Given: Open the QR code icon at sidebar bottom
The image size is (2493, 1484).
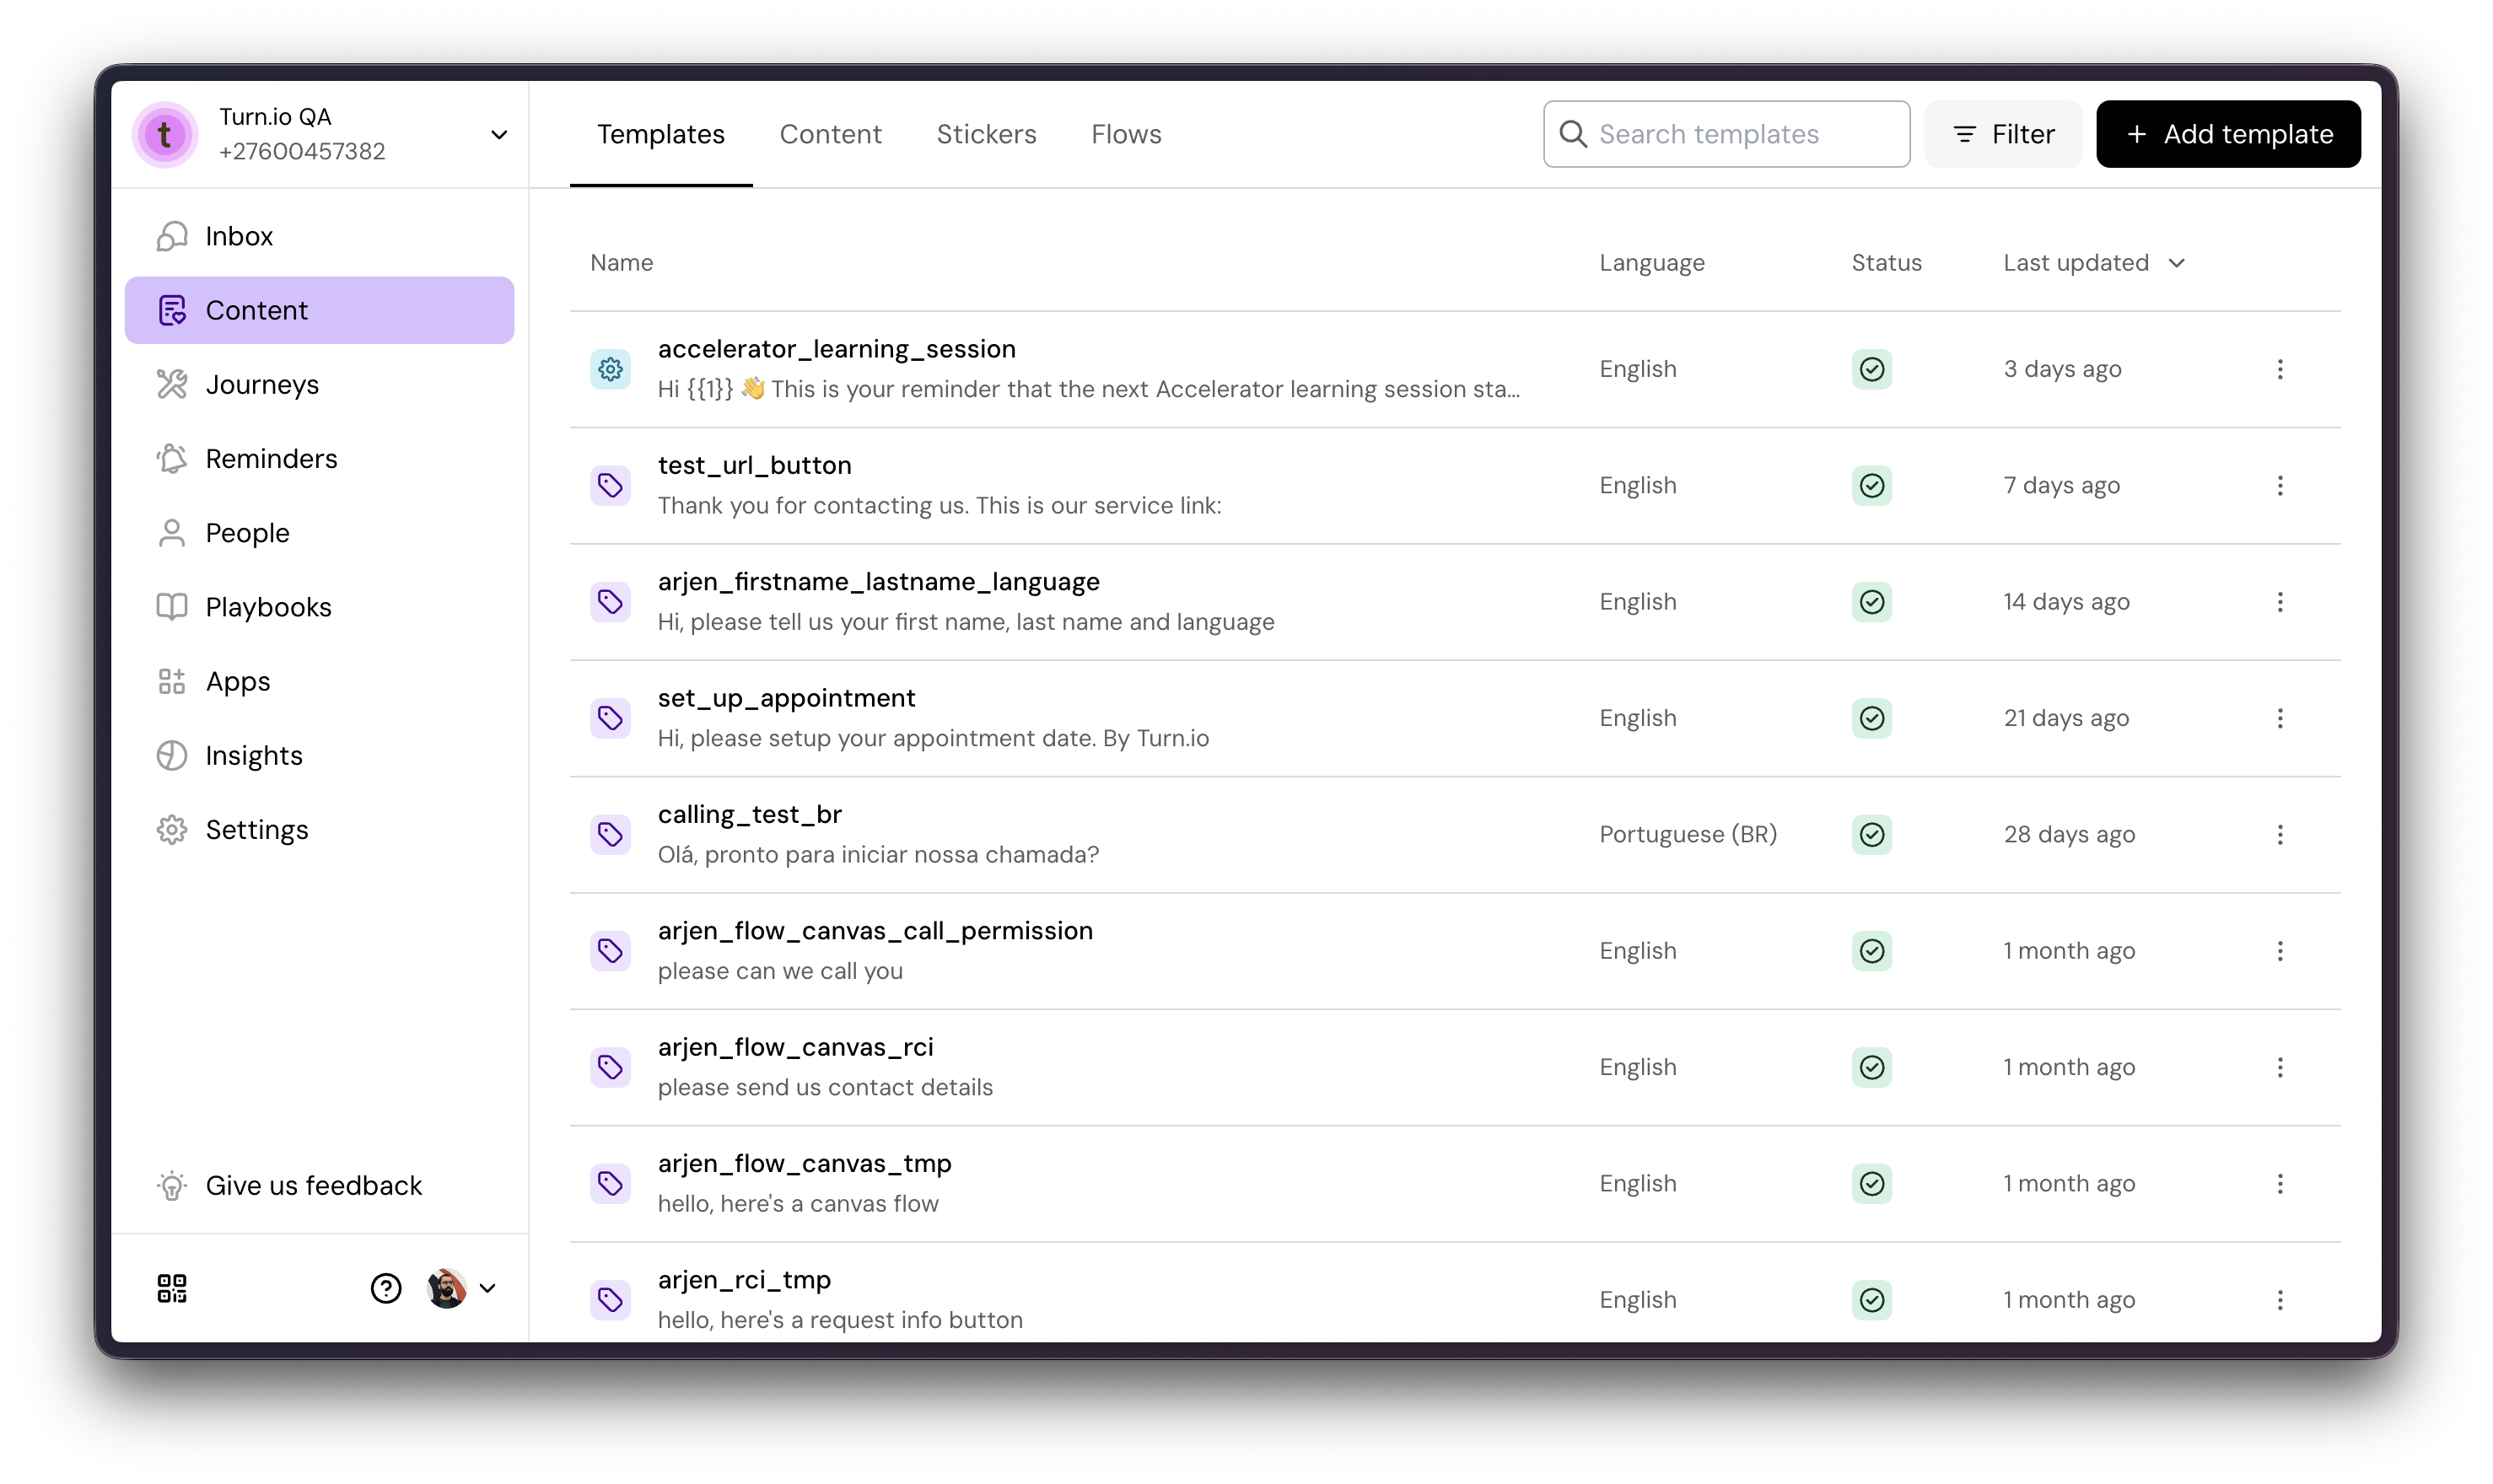Looking at the screenshot, I should click(172, 1288).
